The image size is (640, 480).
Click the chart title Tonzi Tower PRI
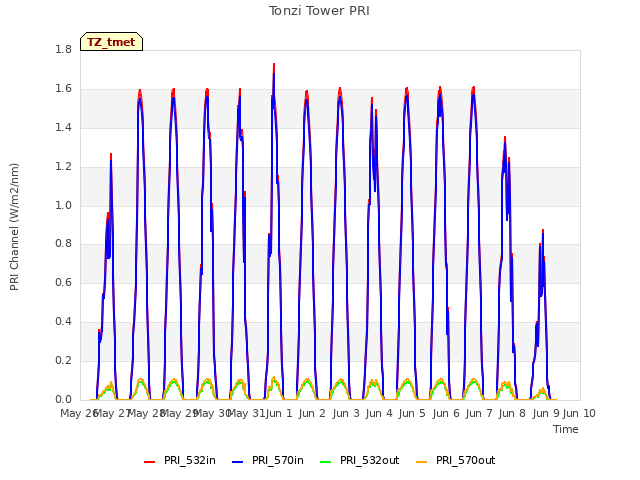pos(319,11)
